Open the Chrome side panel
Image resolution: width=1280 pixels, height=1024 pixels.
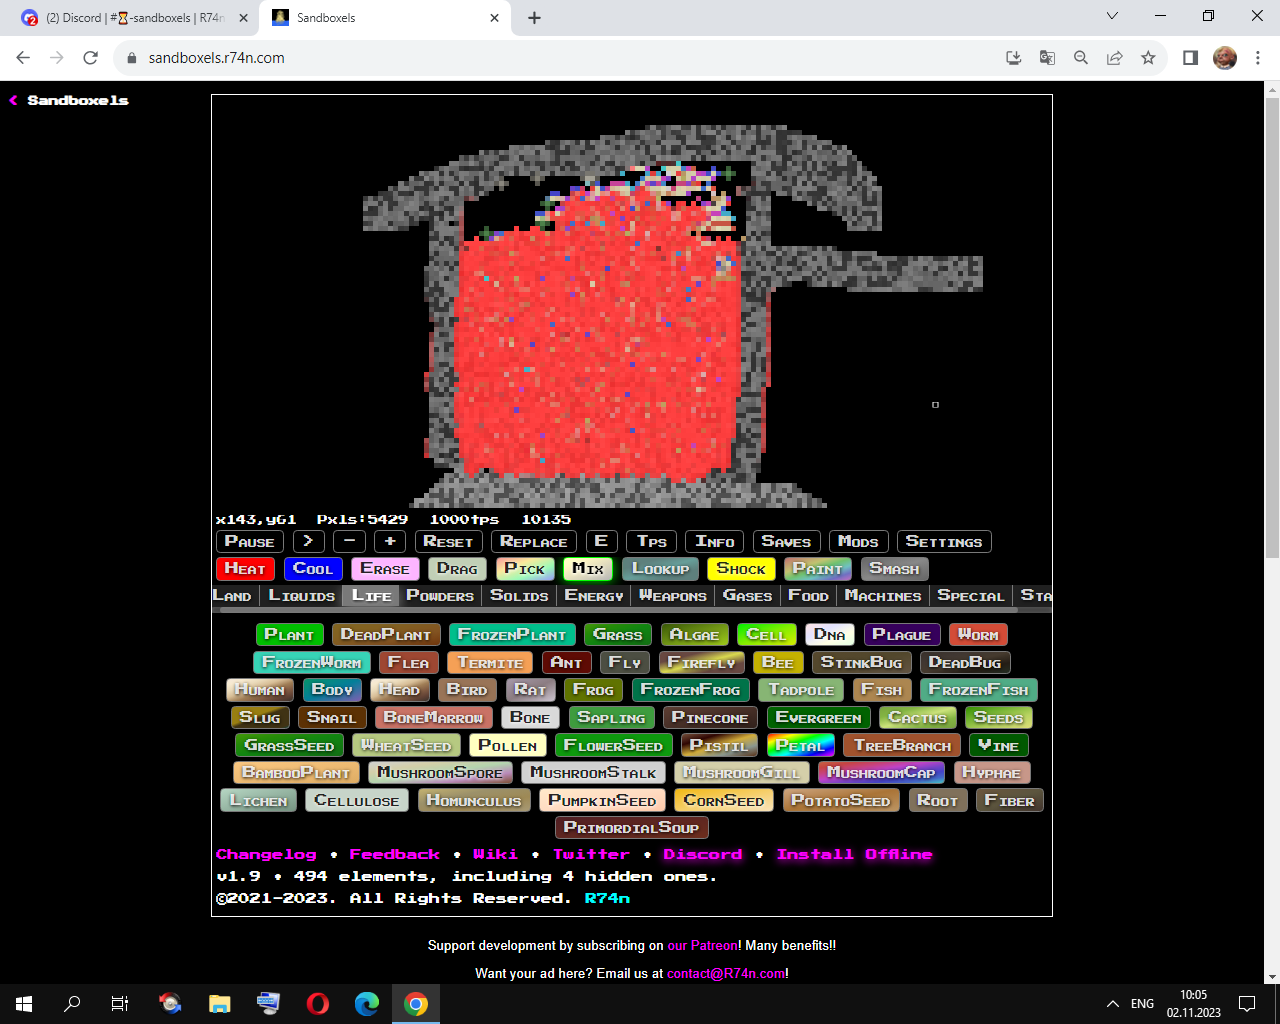click(1190, 58)
